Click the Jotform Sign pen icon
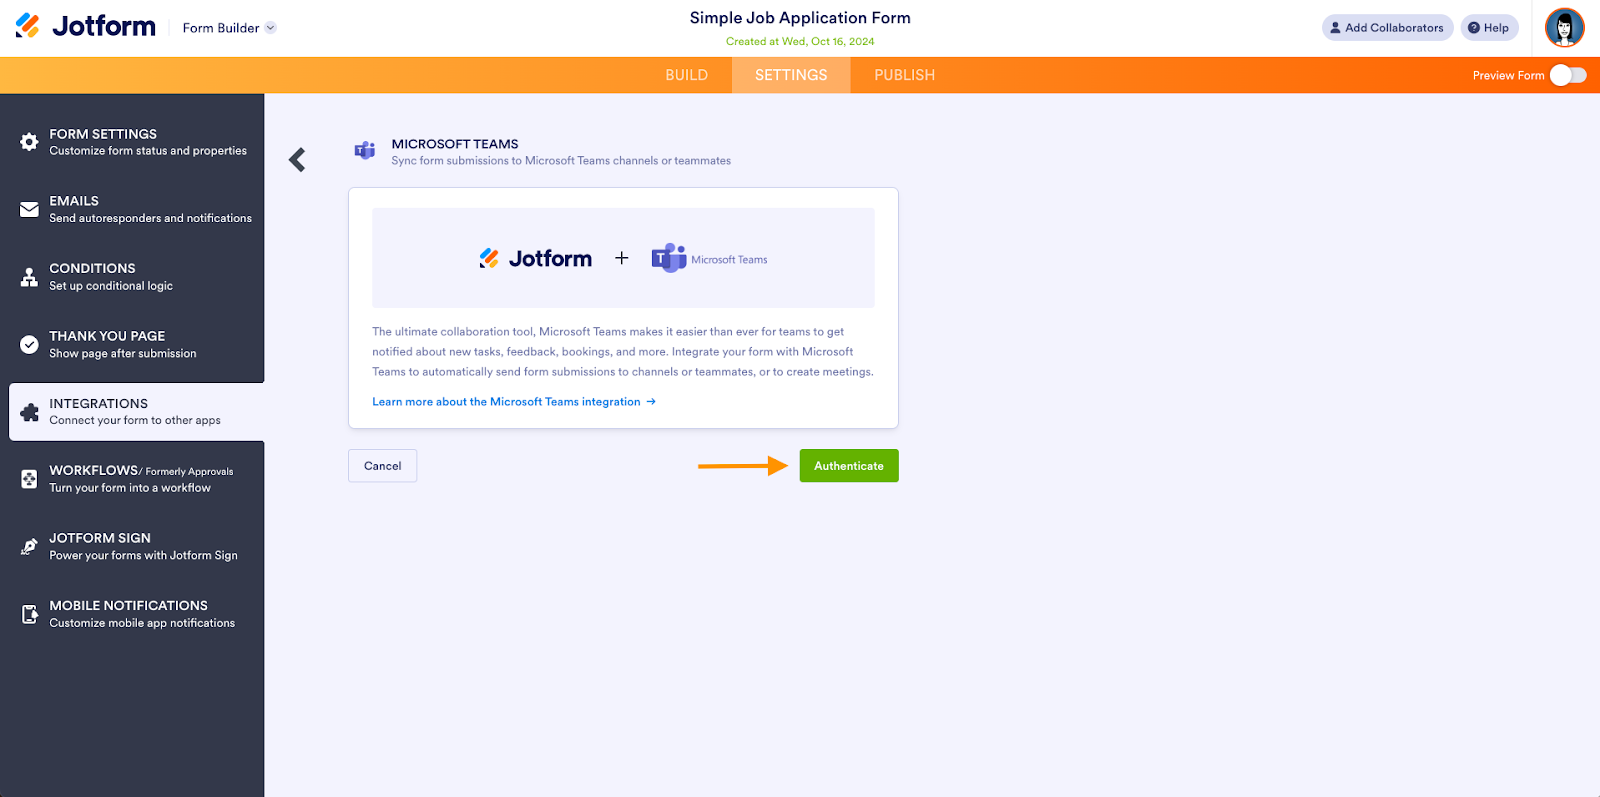The width and height of the screenshot is (1600, 797). (x=29, y=546)
